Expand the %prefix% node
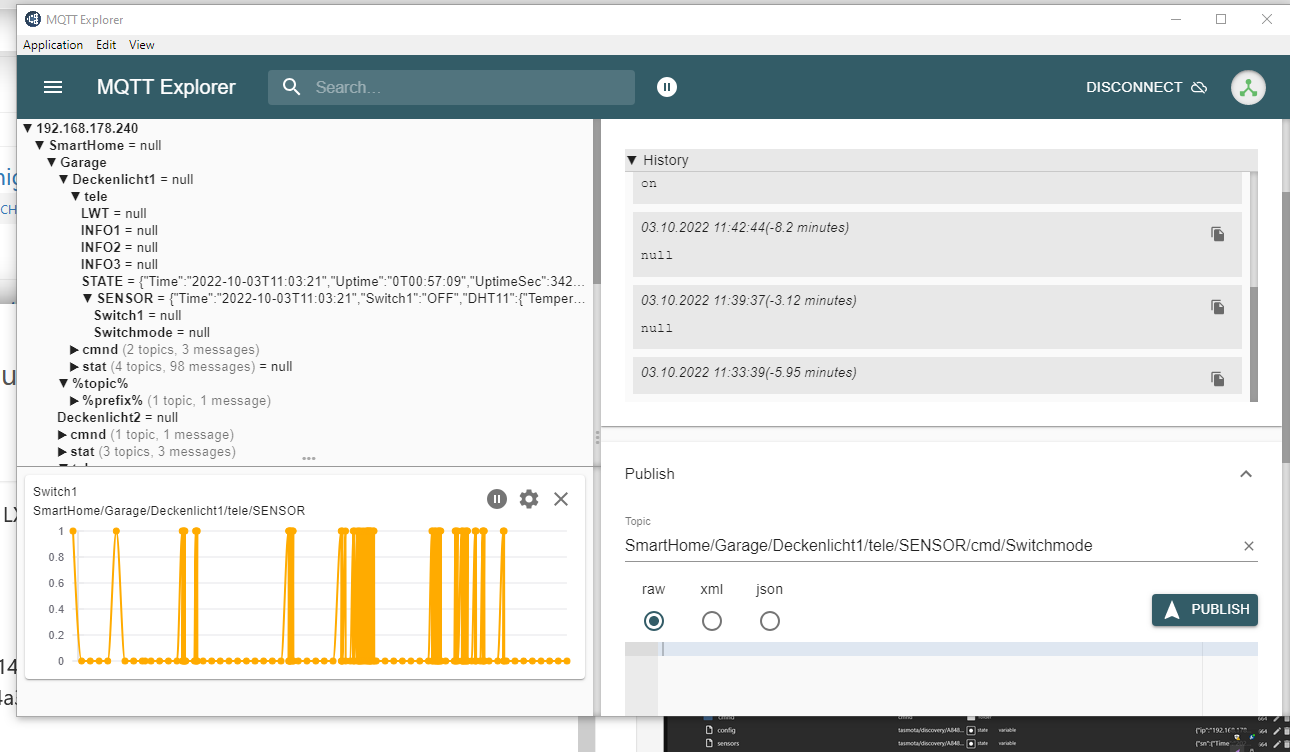Viewport: 1290px width, 752px height. coord(75,401)
